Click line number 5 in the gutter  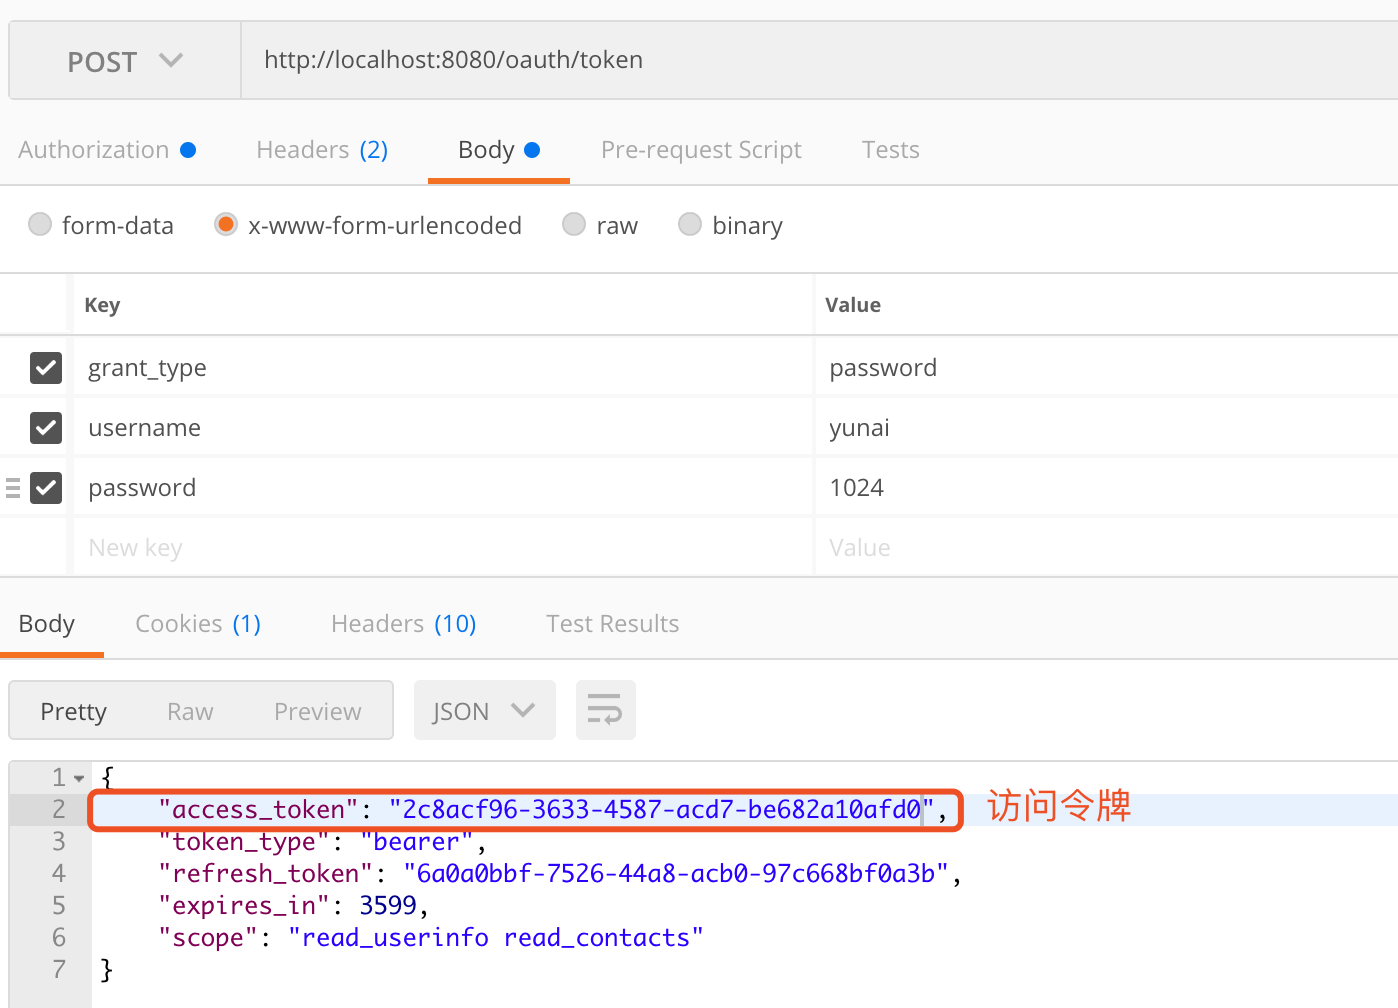click(x=59, y=906)
